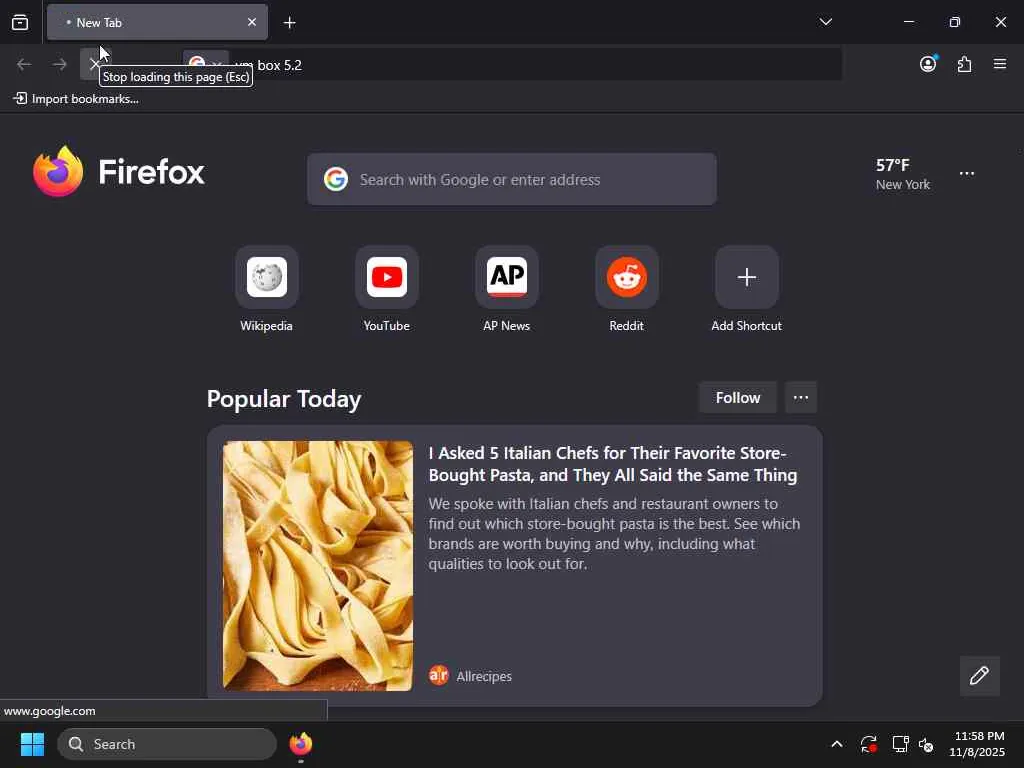Select the New Tab tab
Viewport: 1024px width, 768px height.
pyautogui.click(x=157, y=22)
